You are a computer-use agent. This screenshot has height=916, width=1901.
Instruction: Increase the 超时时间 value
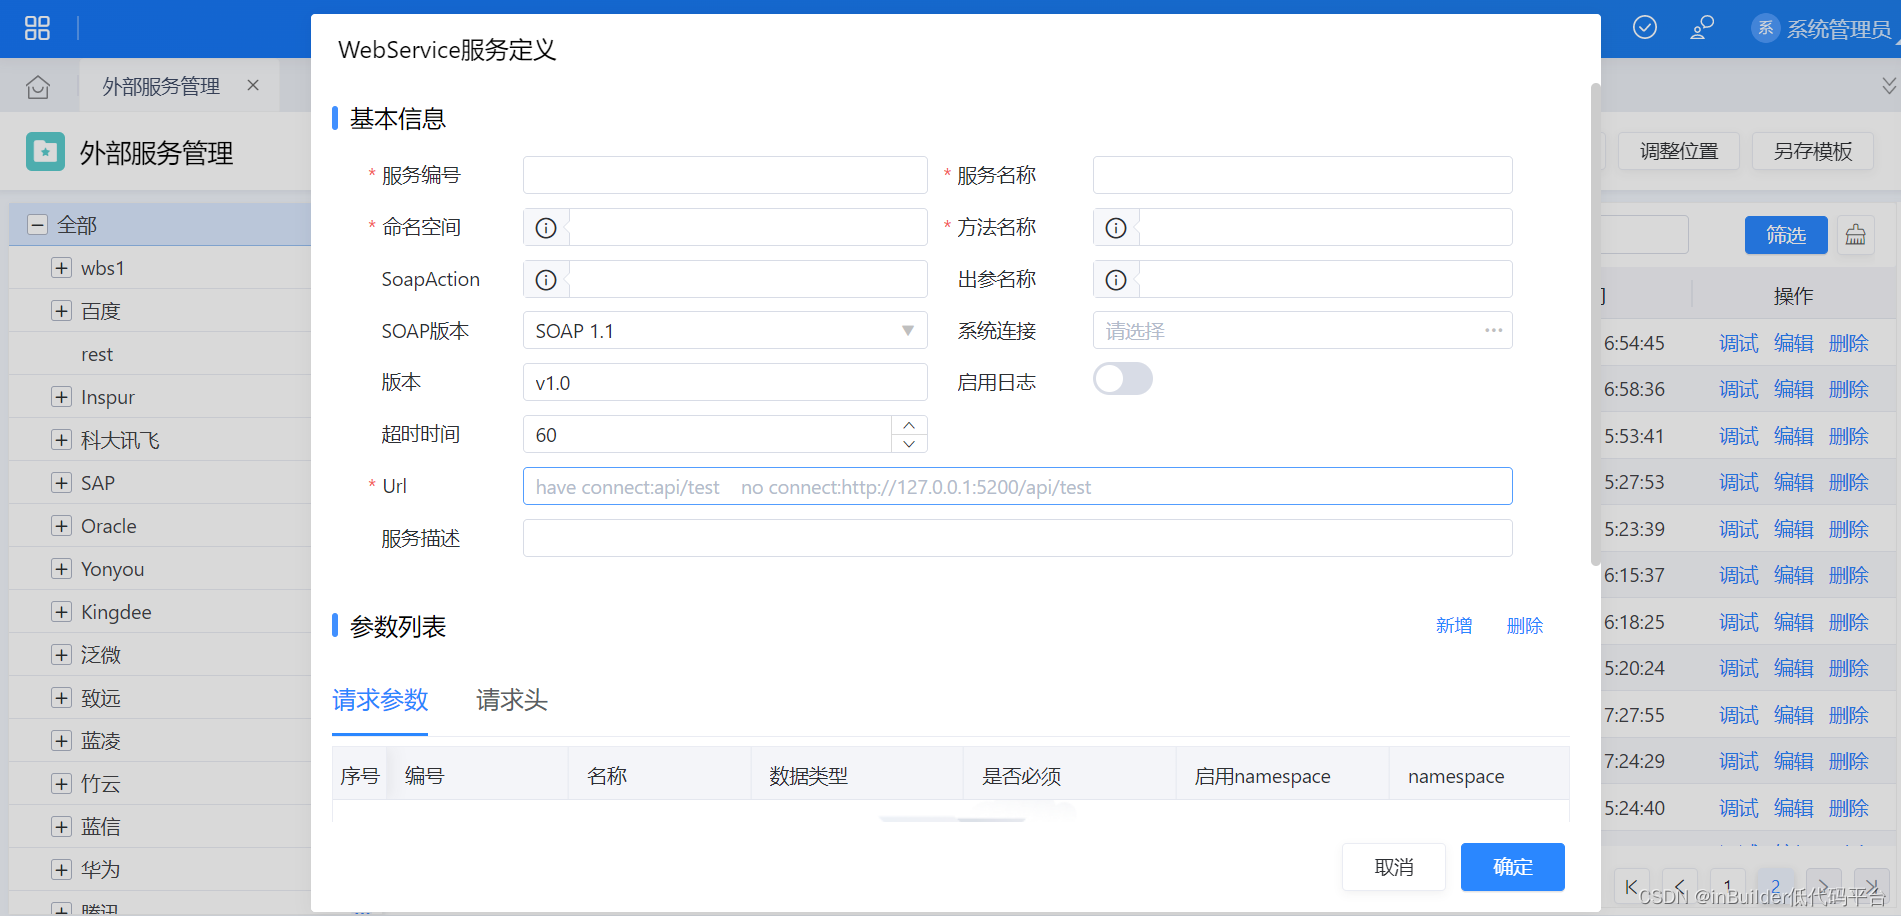(909, 425)
